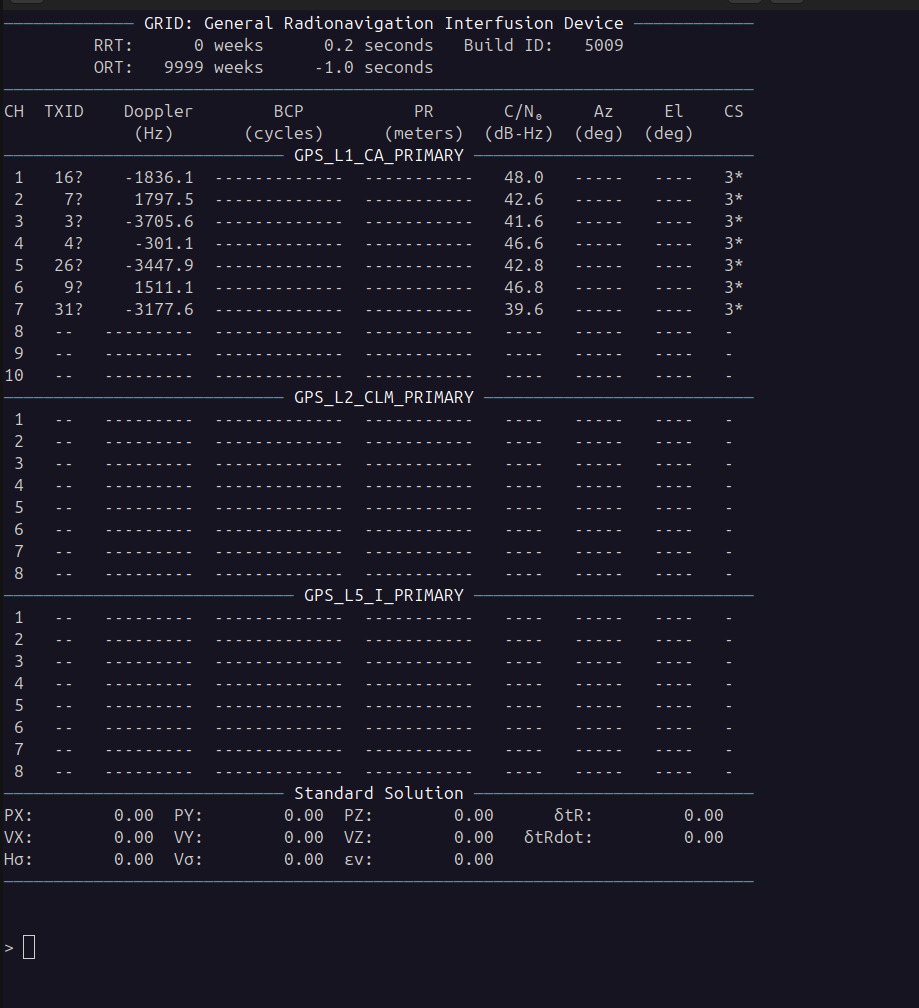The image size is (919, 1008).
Task: Select the ORT 9999 weeks value
Action: pos(213,68)
